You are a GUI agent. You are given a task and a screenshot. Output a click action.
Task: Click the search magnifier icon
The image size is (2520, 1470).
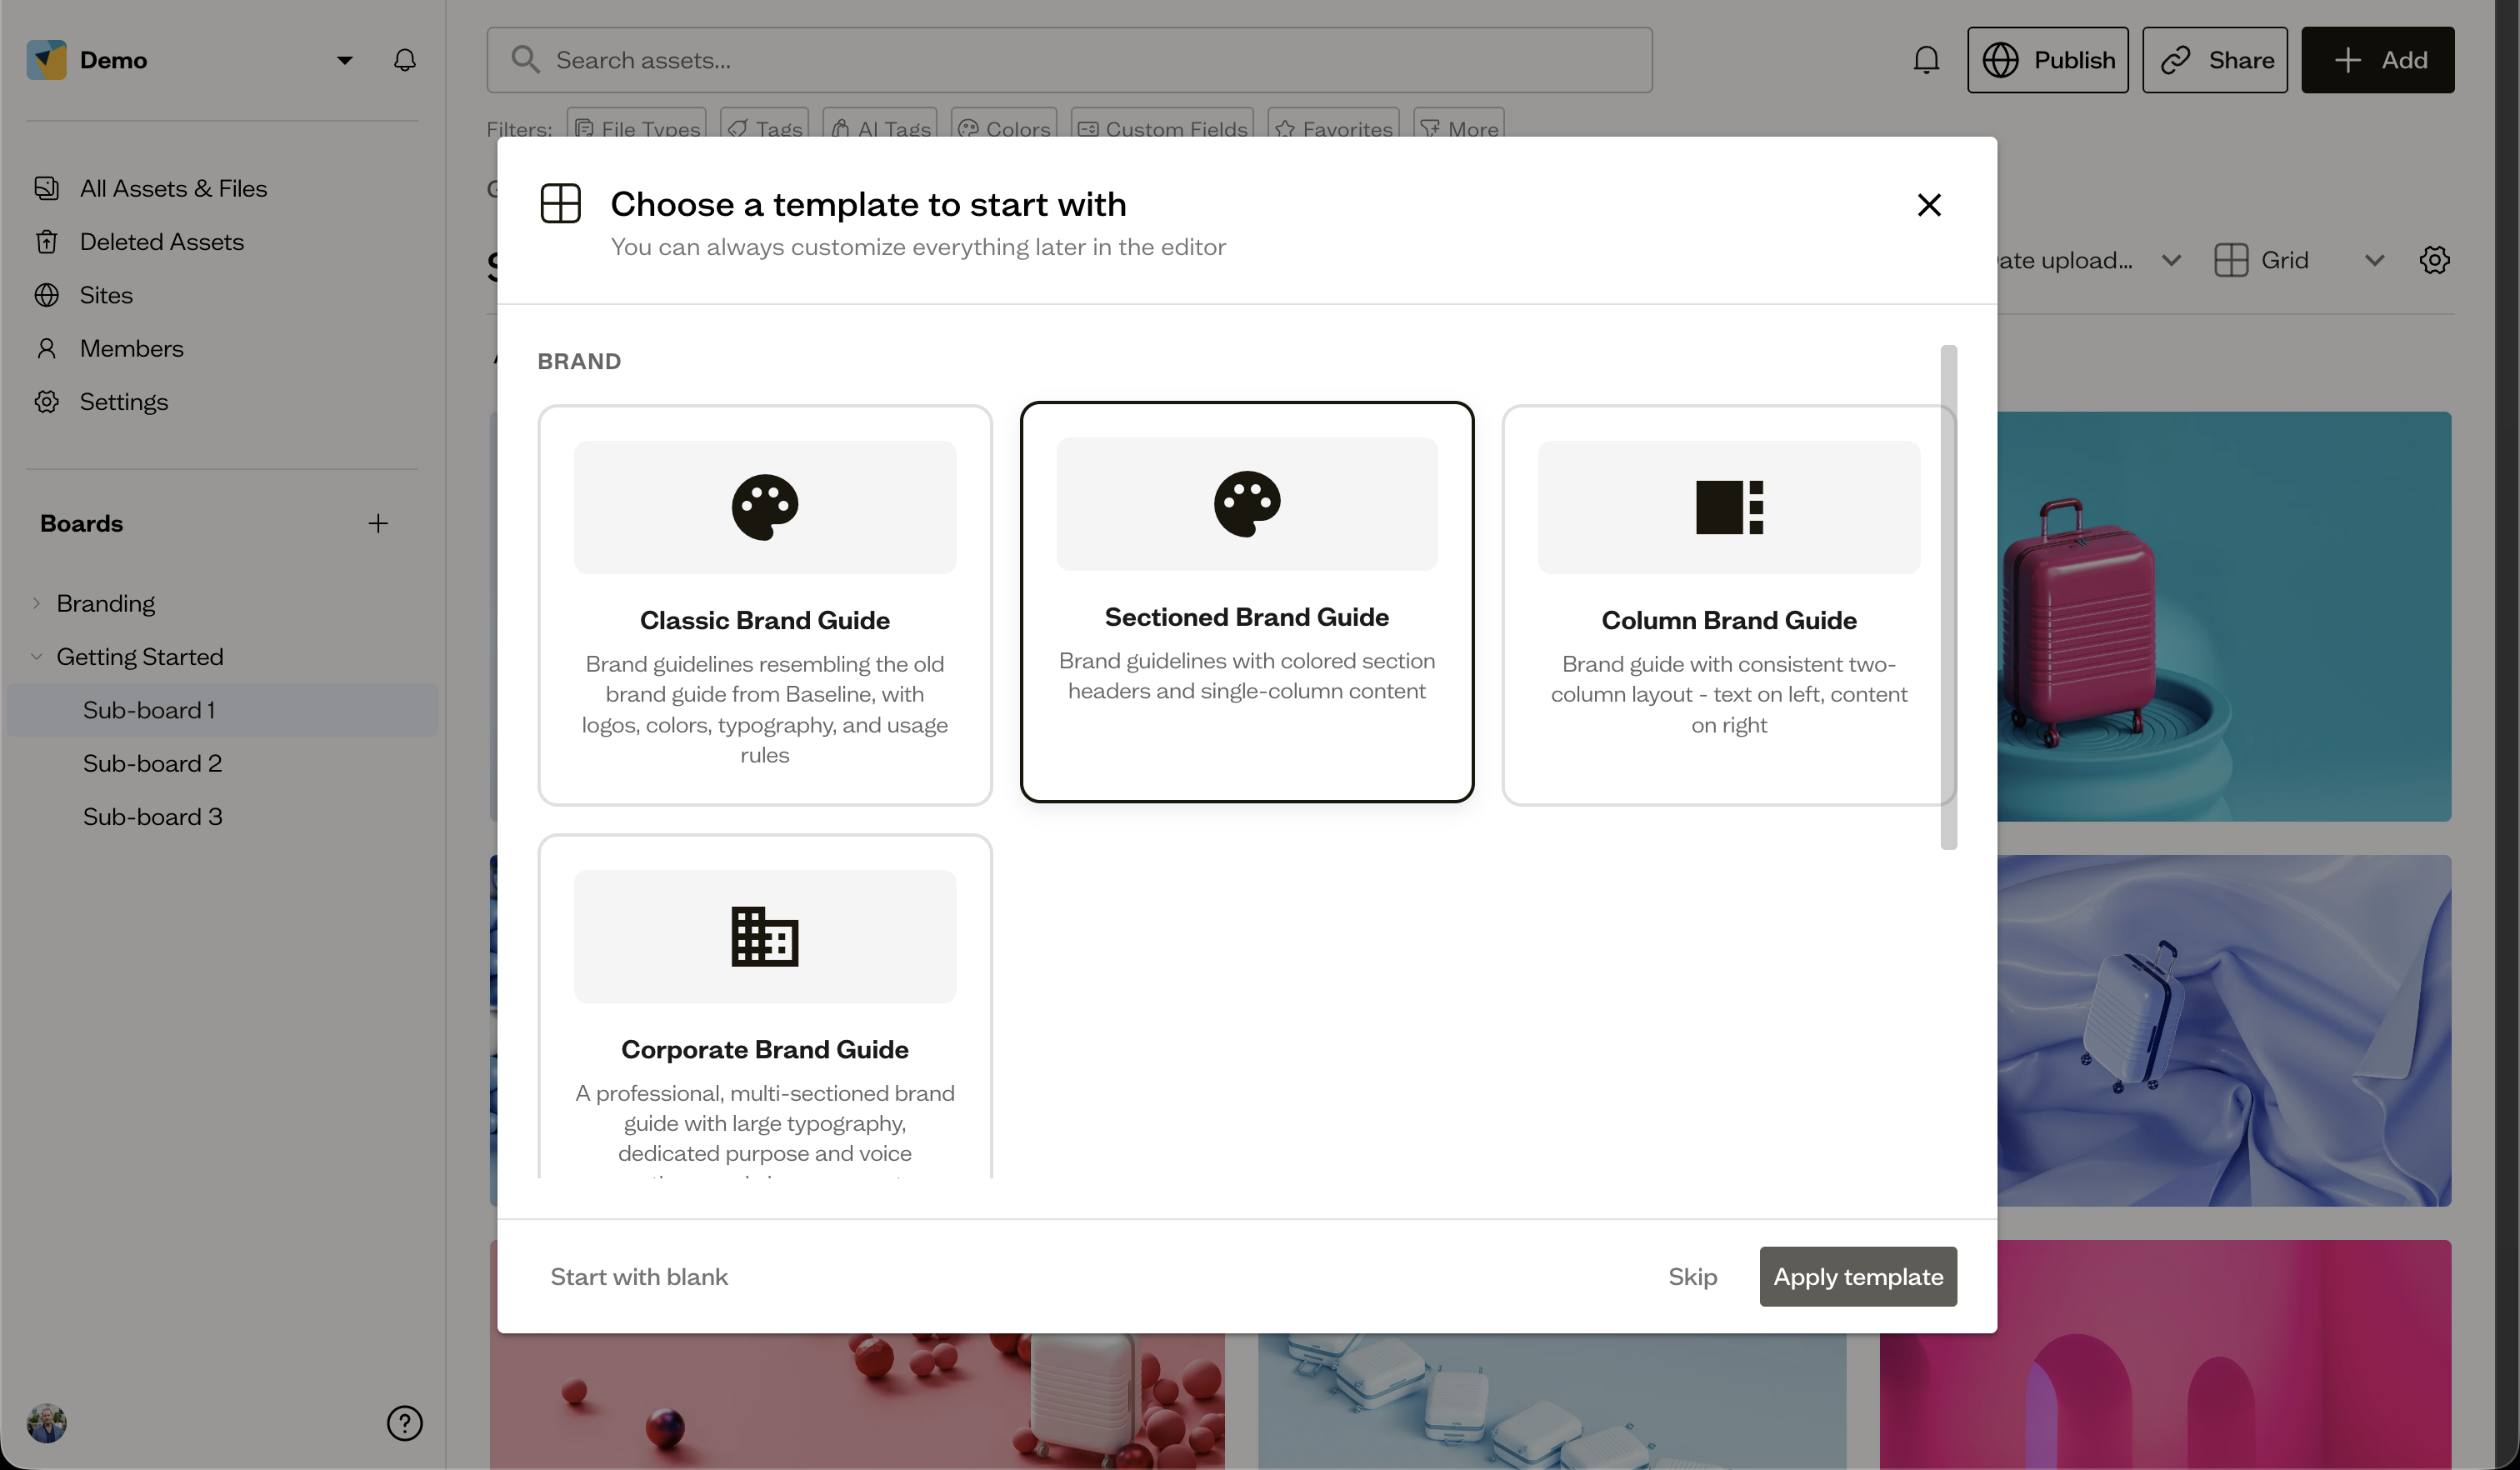pos(525,60)
